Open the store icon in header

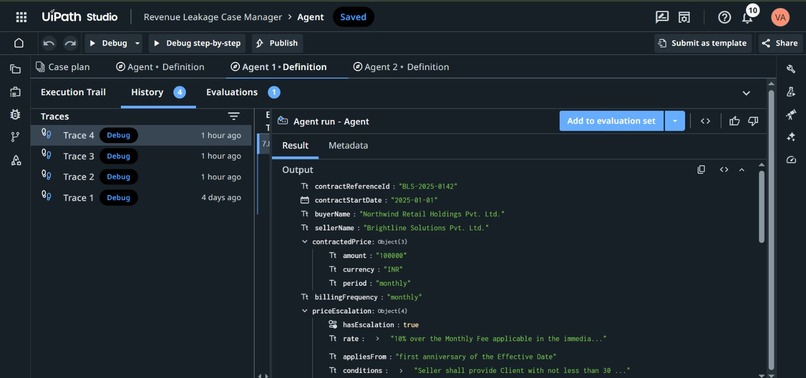(x=684, y=17)
